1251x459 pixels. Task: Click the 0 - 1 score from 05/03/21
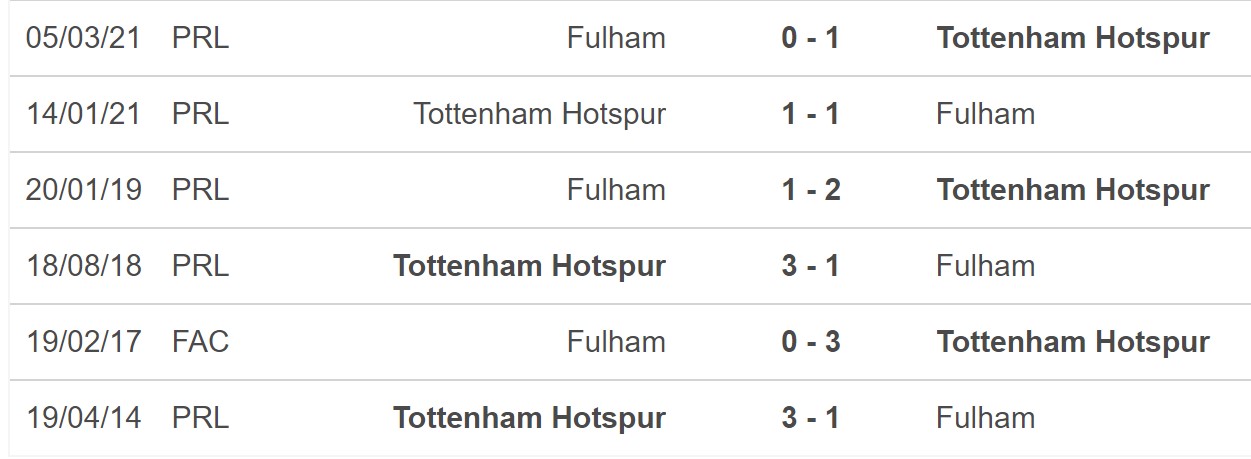click(x=810, y=39)
